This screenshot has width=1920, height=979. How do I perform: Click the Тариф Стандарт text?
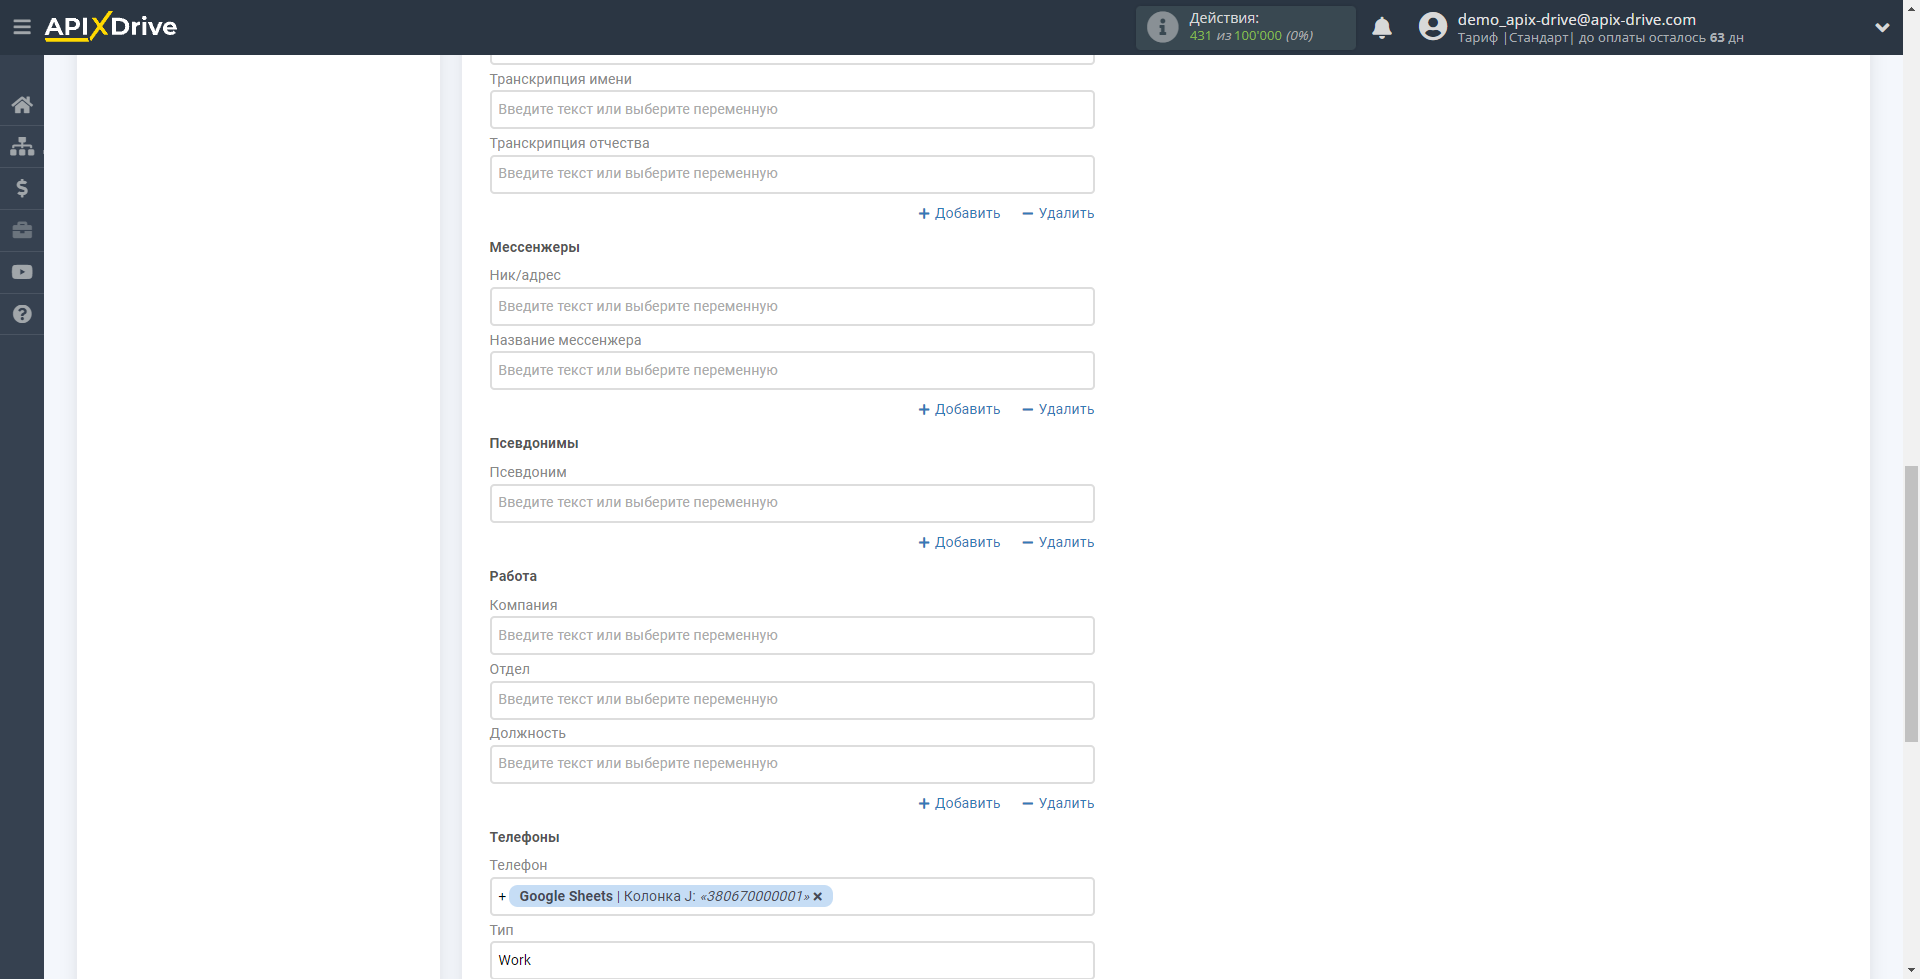[1513, 38]
